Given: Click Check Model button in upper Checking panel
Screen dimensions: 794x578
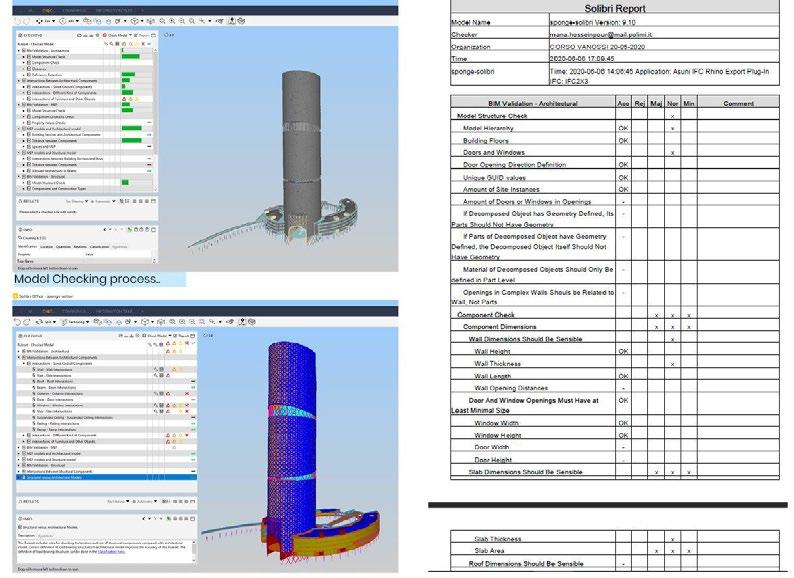Looking at the screenshot, I should pos(115,35).
